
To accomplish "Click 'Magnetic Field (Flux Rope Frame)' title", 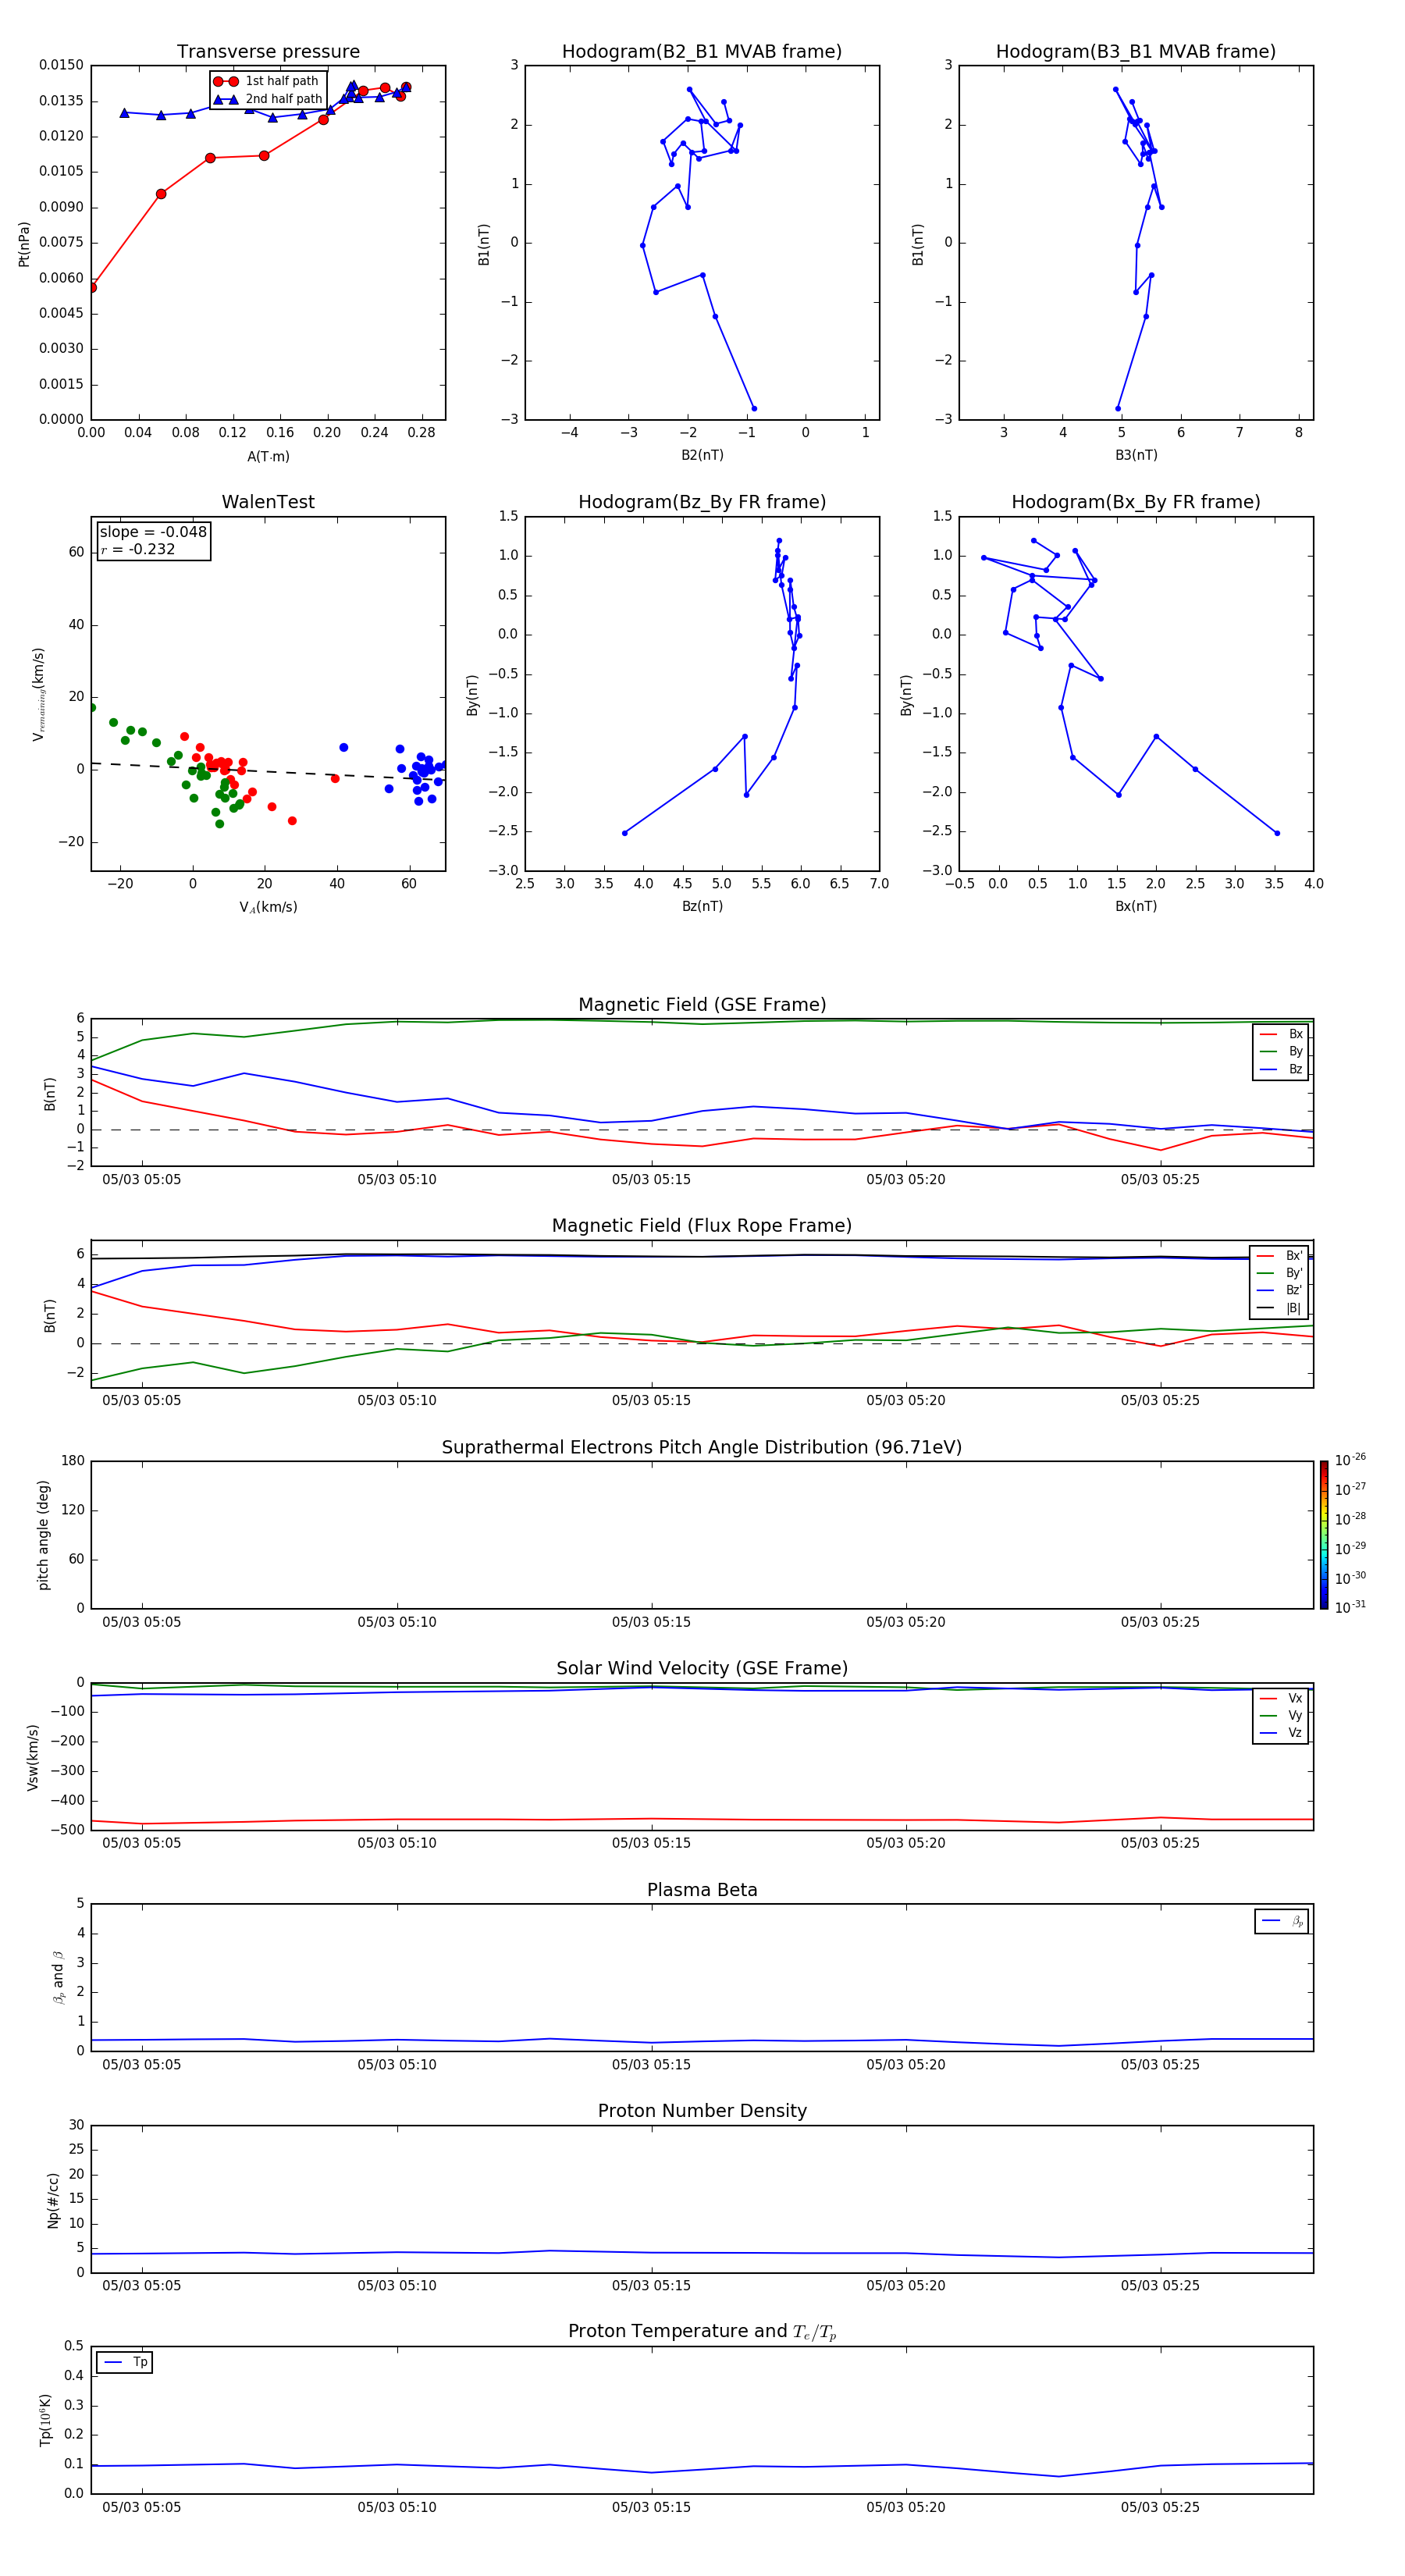I will 702,1226.
